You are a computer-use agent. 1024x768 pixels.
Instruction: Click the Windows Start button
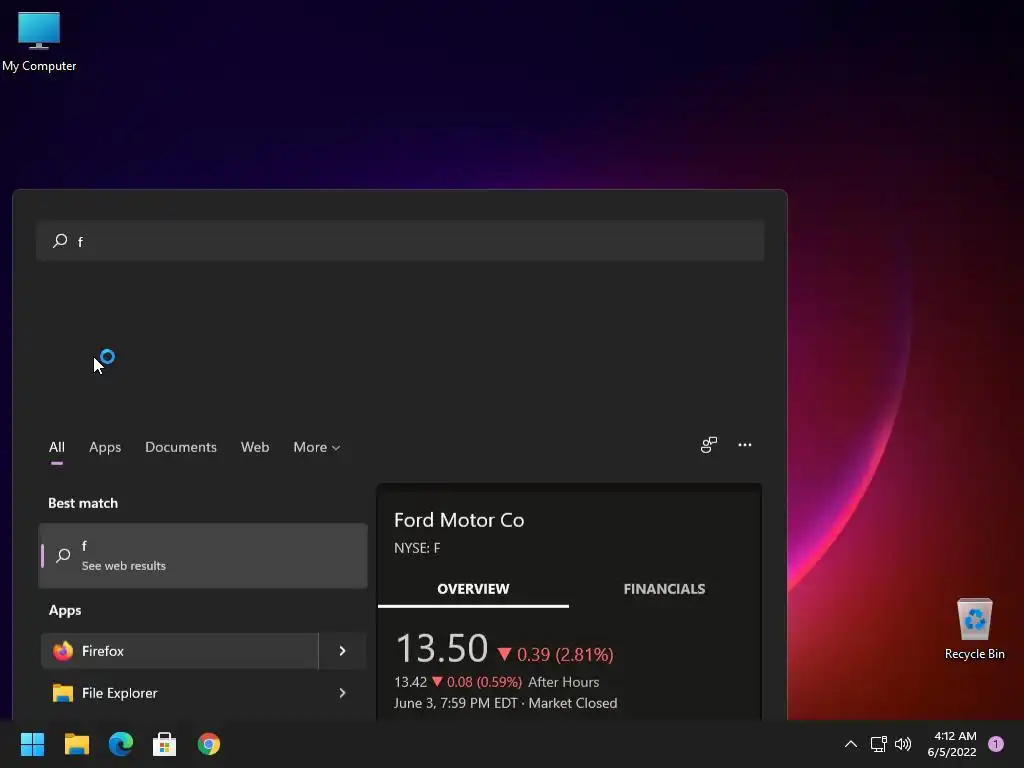(32, 744)
